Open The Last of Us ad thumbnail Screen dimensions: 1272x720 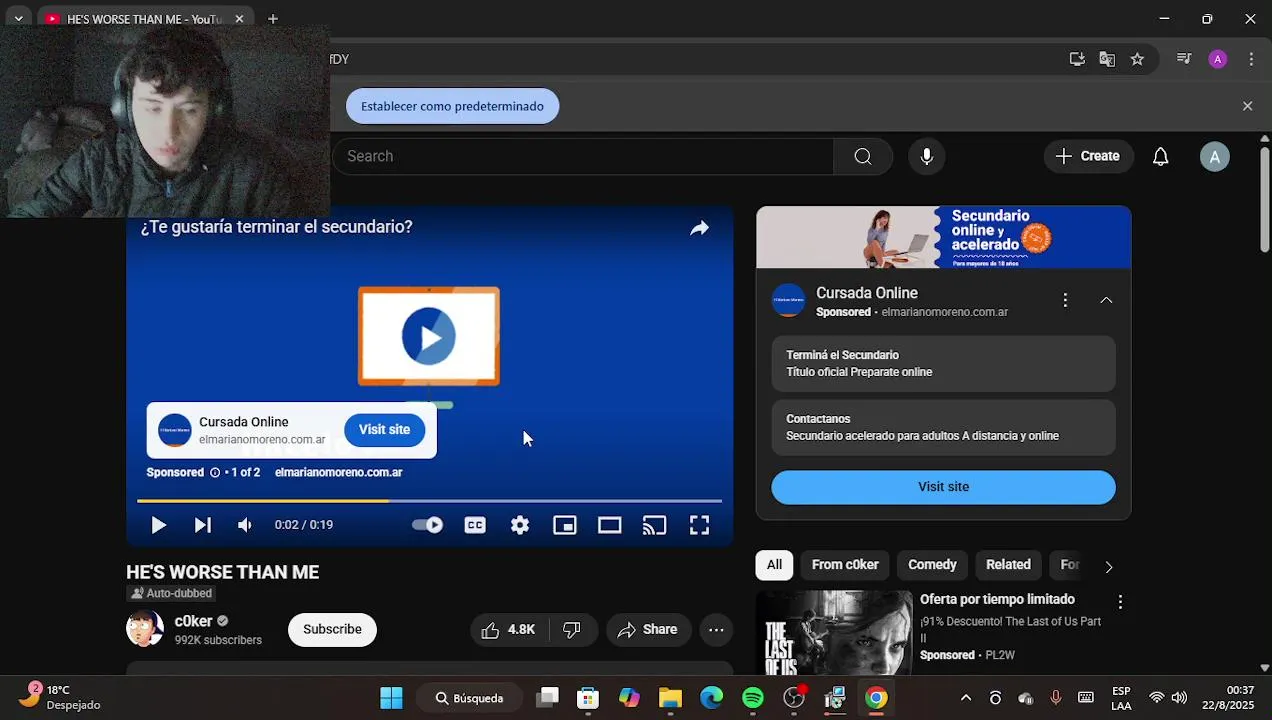(834, 632)
